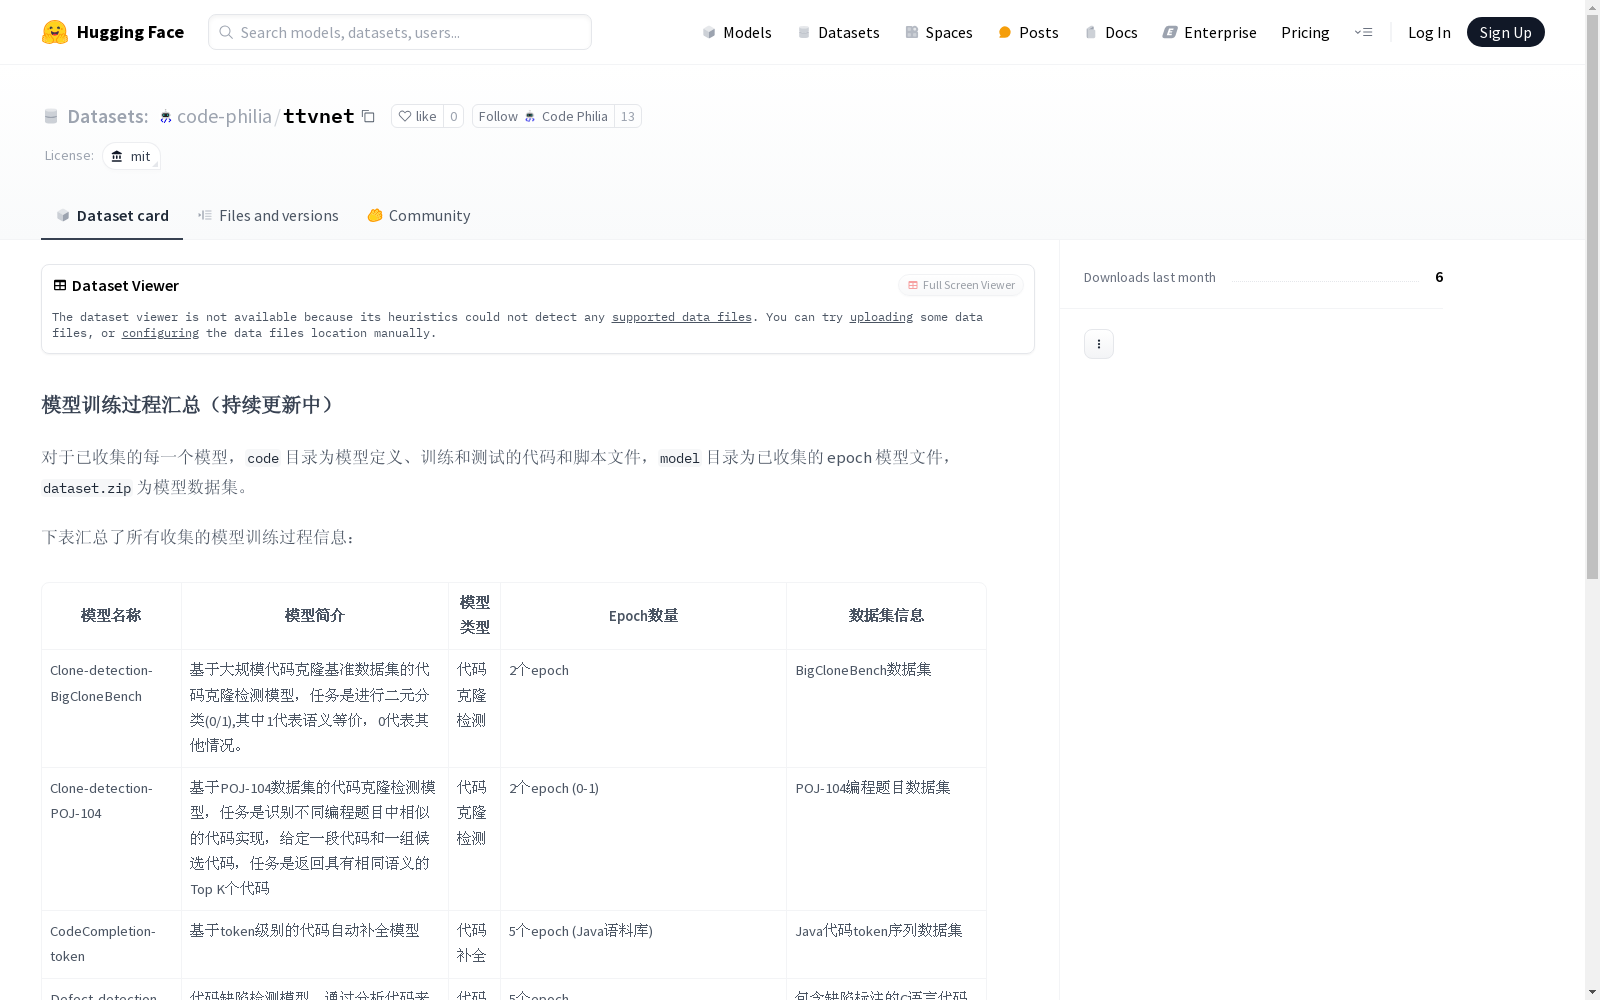The image size is (1600, 1000).
Task: Click BigCloneBench数据集 cell
Action: click(886, 708)
